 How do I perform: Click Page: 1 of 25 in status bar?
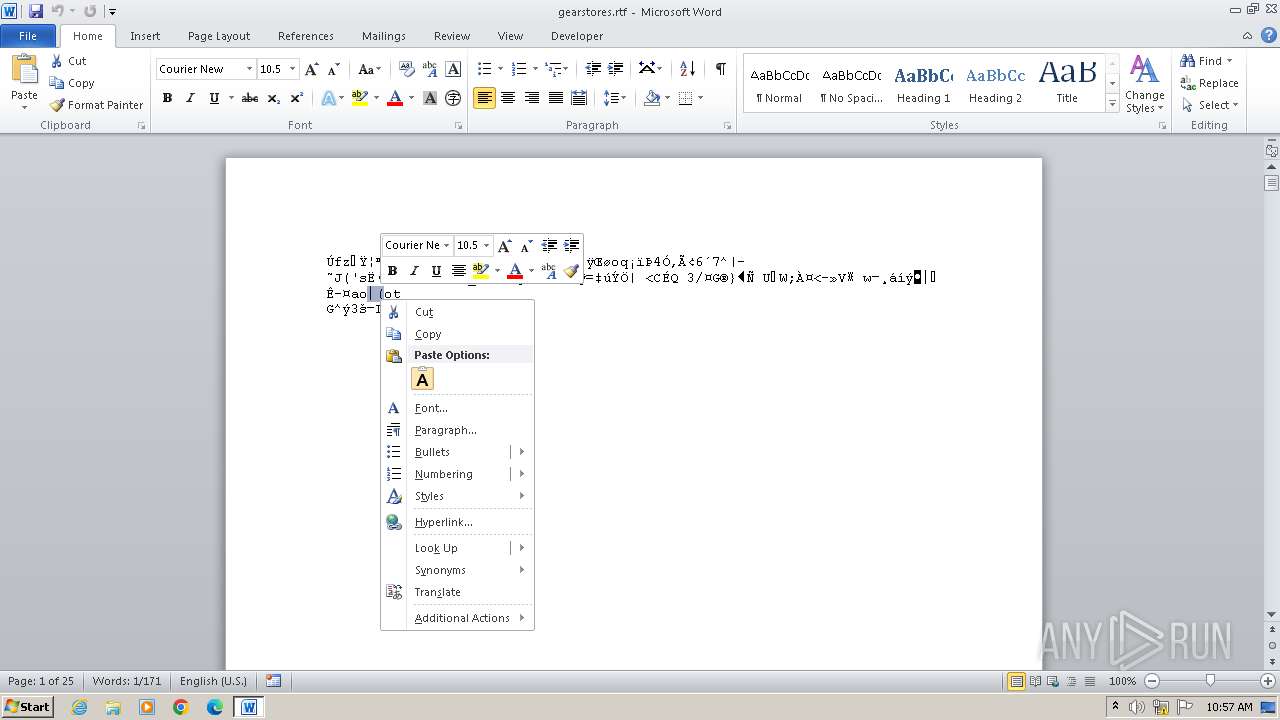(41, 681)
